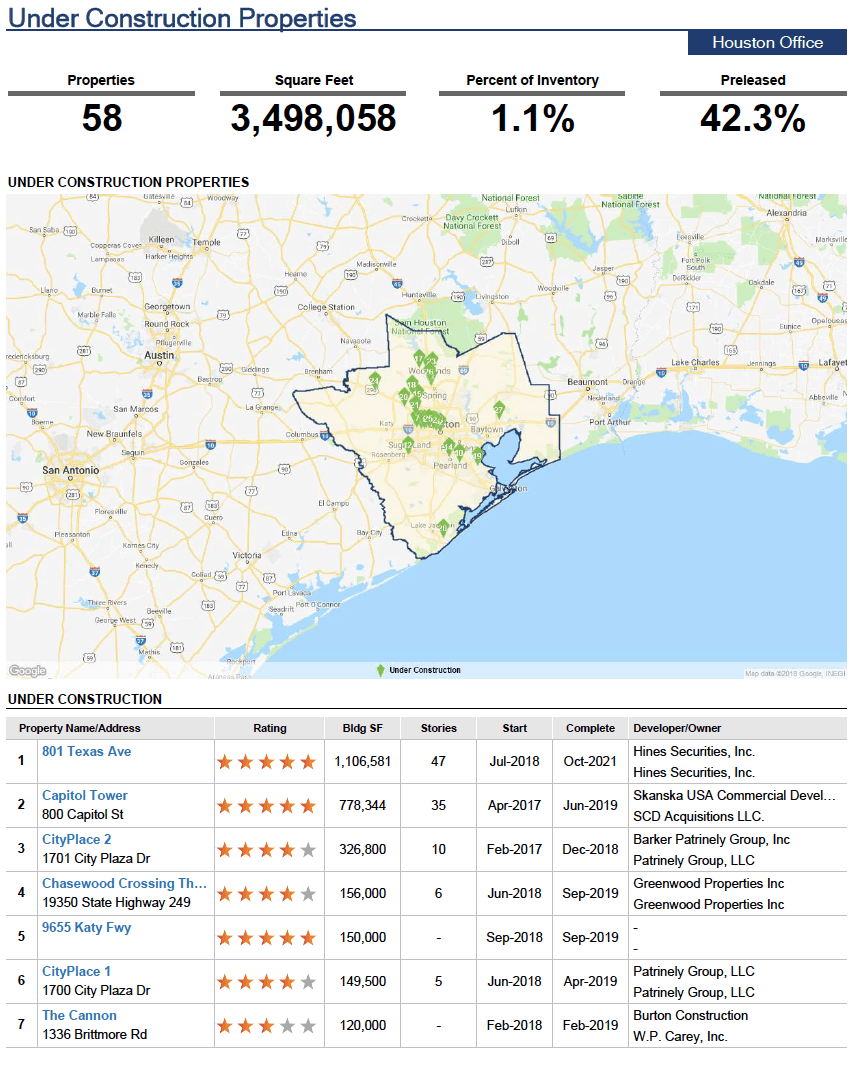Open the Capitol Tower property link
Screen dimensions: 862x1071
pos(85,796)
